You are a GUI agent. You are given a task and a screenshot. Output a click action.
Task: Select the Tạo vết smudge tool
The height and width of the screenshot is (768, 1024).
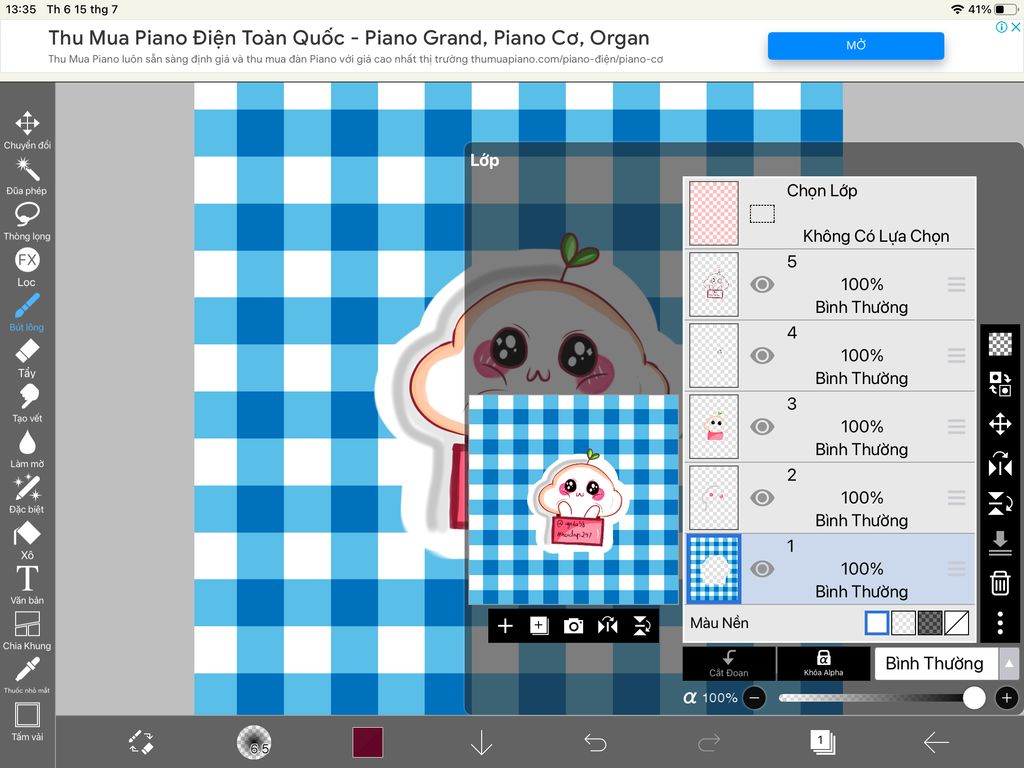27,404
